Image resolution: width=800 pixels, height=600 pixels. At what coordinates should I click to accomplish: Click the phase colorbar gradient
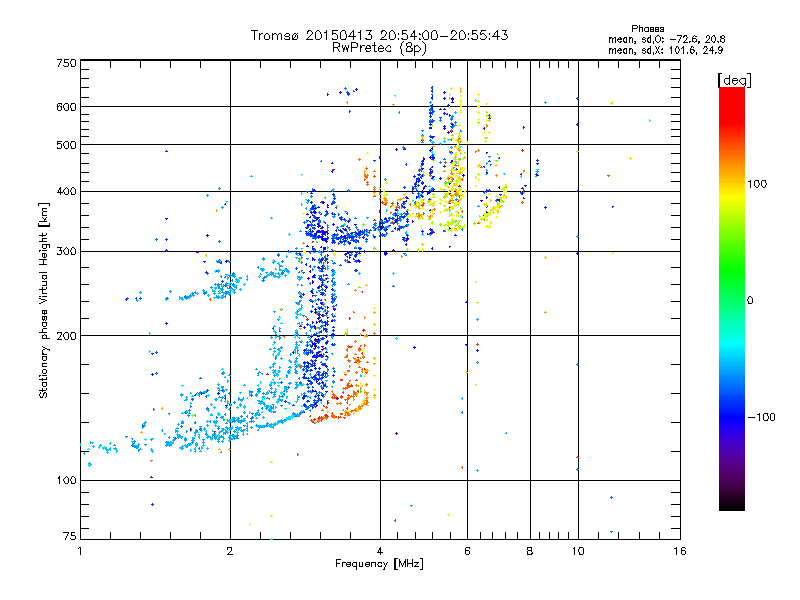(732, 298)
